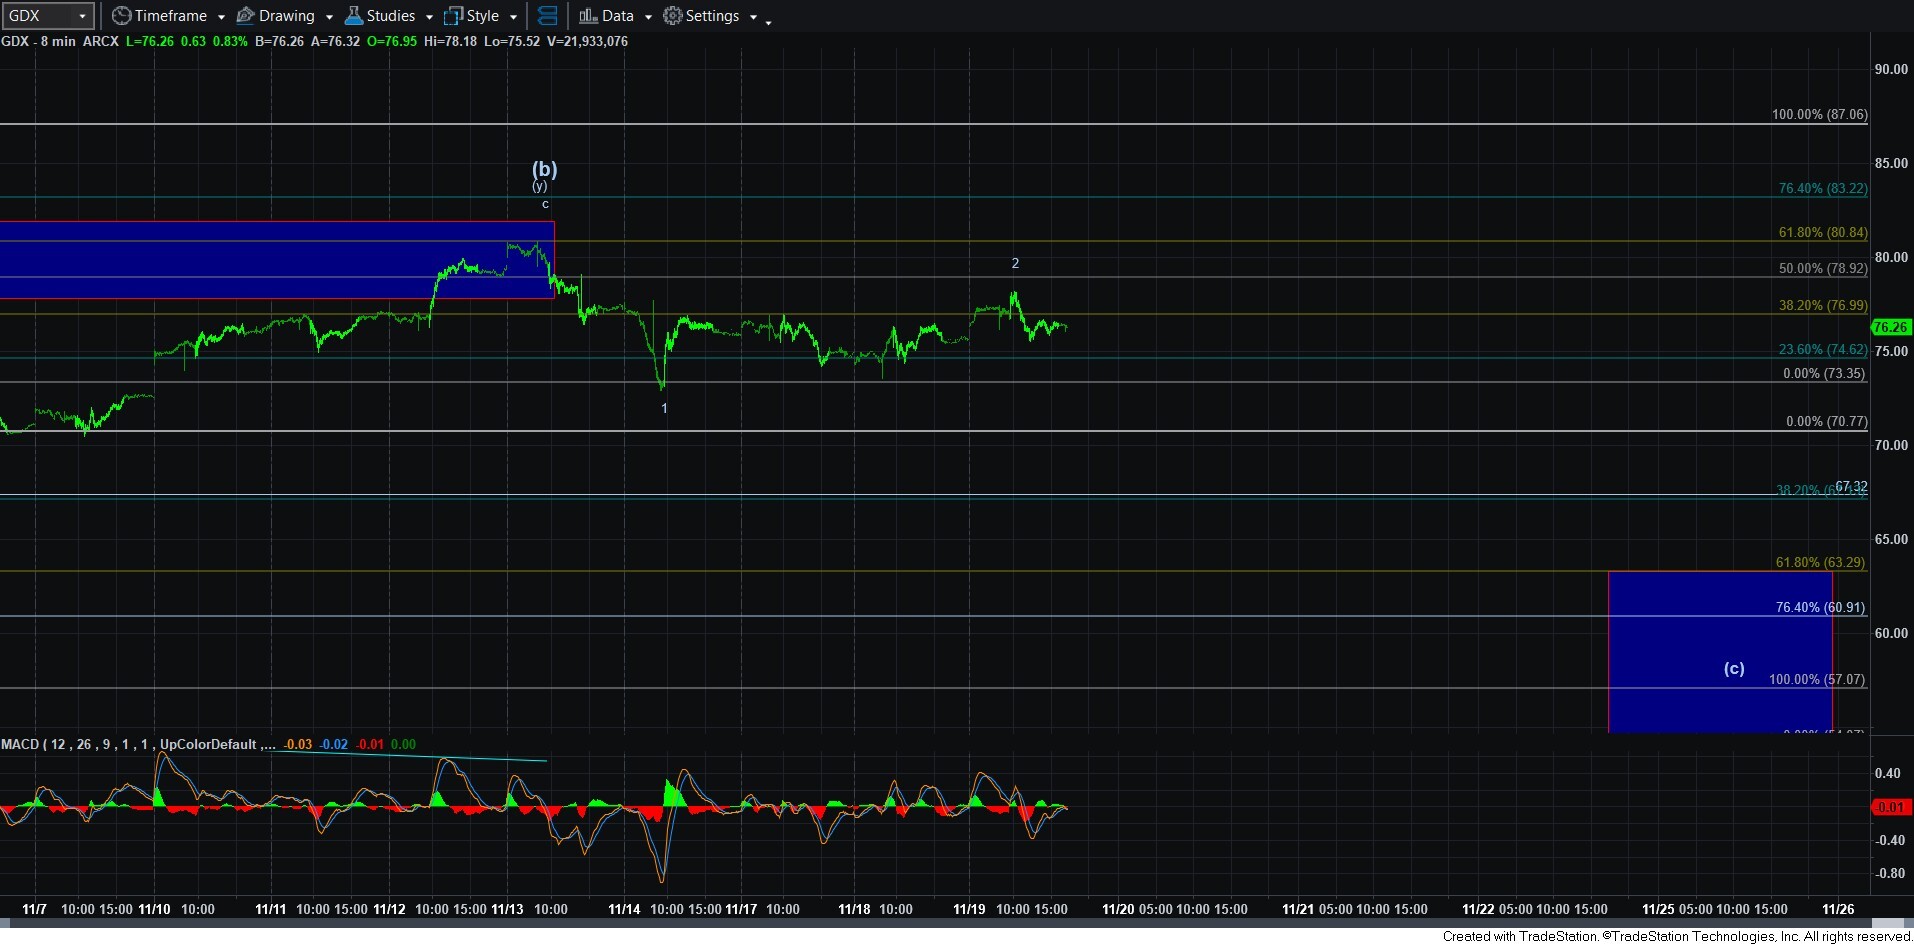This screenshot has width=1914, height=944.
Task: Expand the dropdown arrow beside Studies
Action: click(429, 17)
